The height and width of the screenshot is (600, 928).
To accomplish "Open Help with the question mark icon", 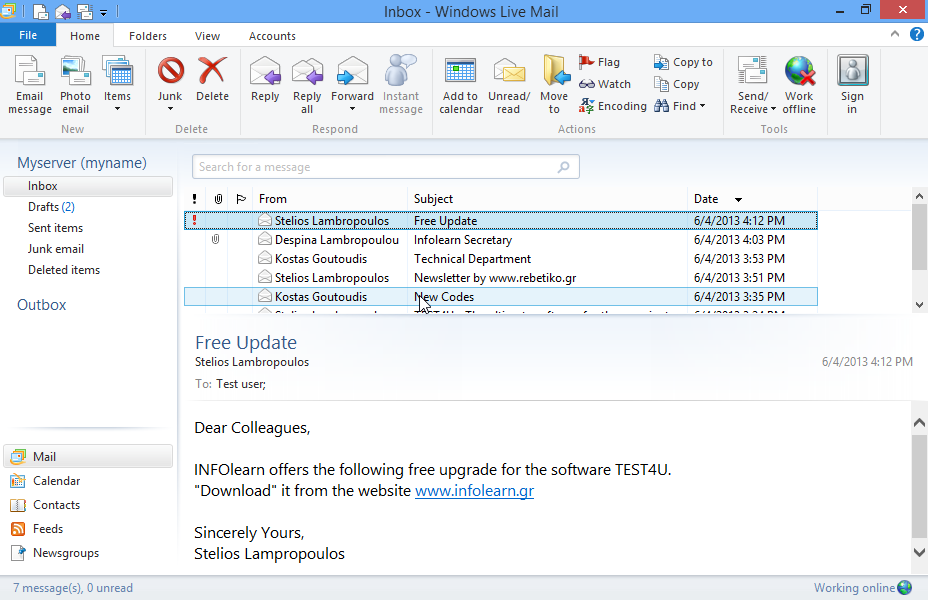I will coord(916,34).
